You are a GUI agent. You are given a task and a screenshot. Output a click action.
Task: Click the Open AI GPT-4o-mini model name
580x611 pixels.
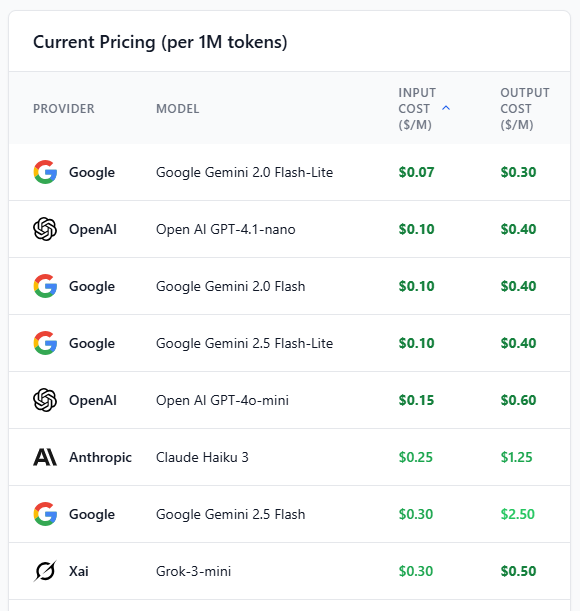coord(222,400)
